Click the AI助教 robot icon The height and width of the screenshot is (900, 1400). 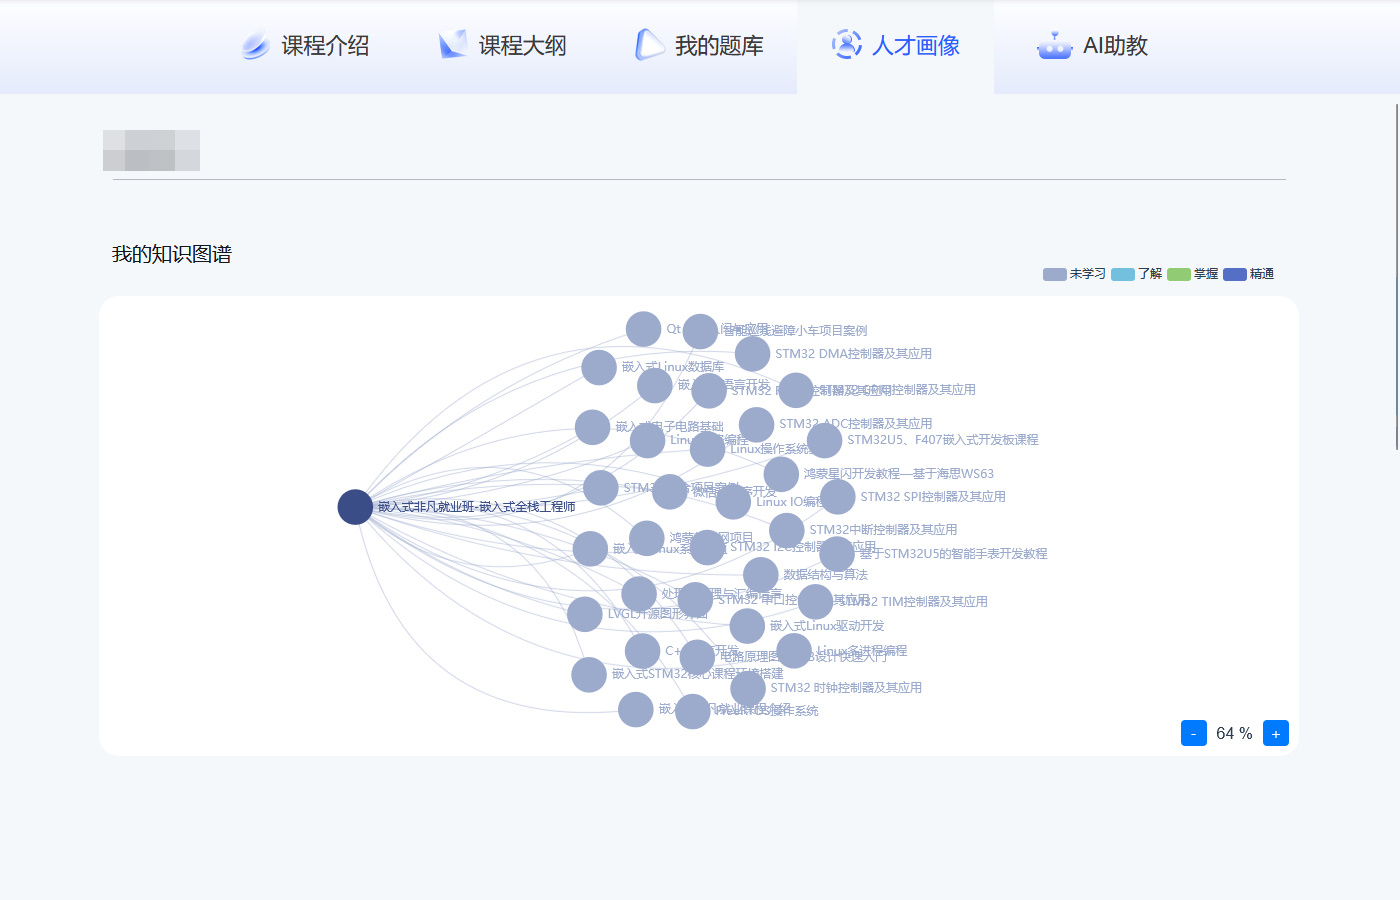coord(1054,46)
